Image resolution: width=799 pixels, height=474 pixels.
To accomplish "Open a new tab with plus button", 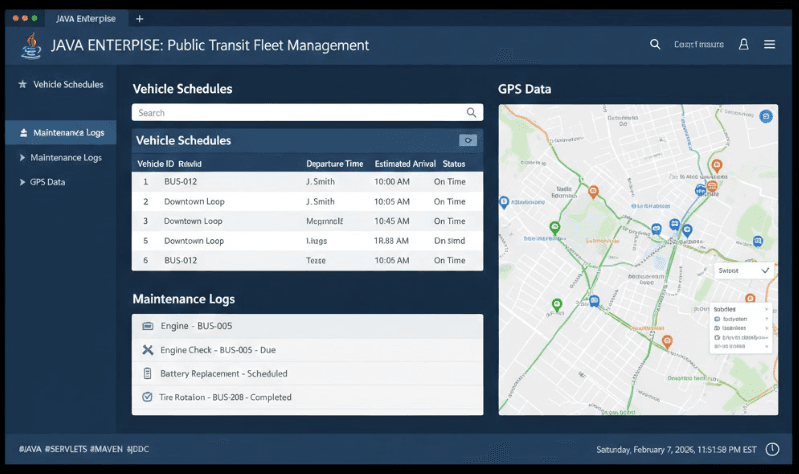I will coord(140,19).
